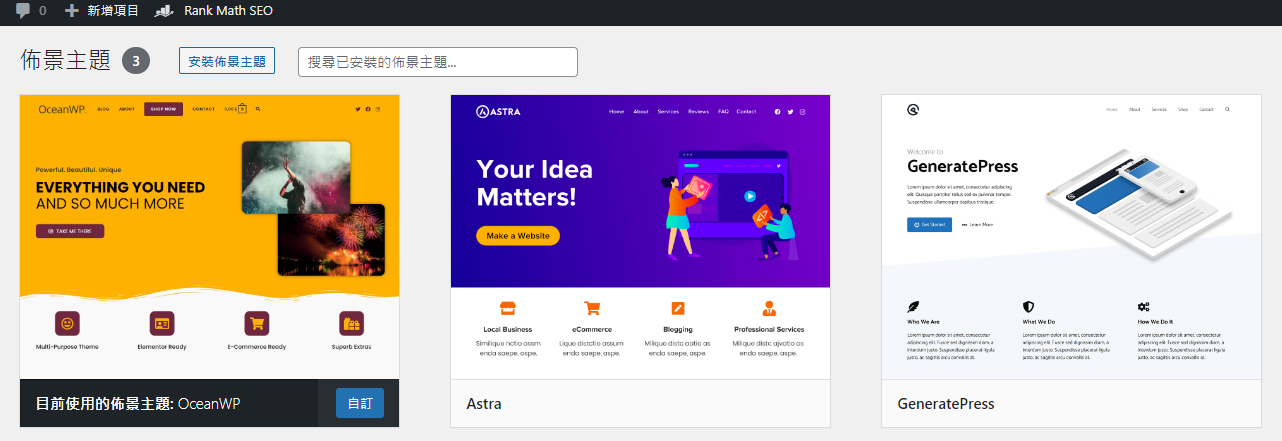Image resolution: width=1282 pixels, height=441 pixels.
Task: Open the GeneratePress theme screenshot
Action: coord(1071,237)
